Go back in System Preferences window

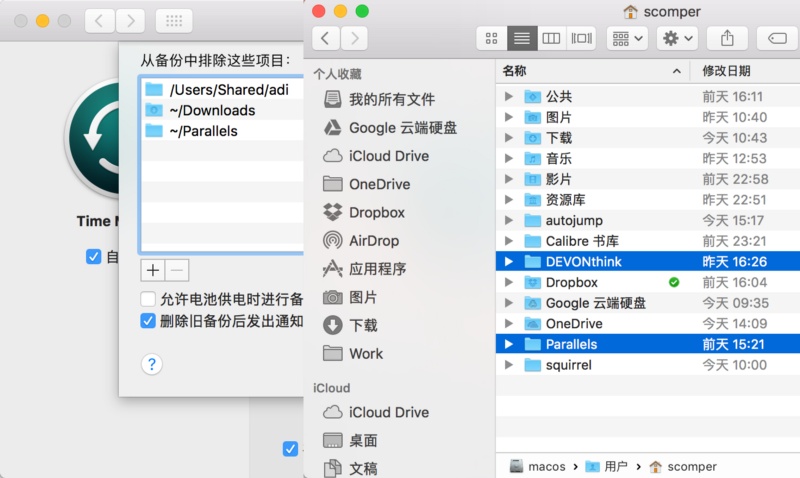pyautogui.click(x=99, y=21)
